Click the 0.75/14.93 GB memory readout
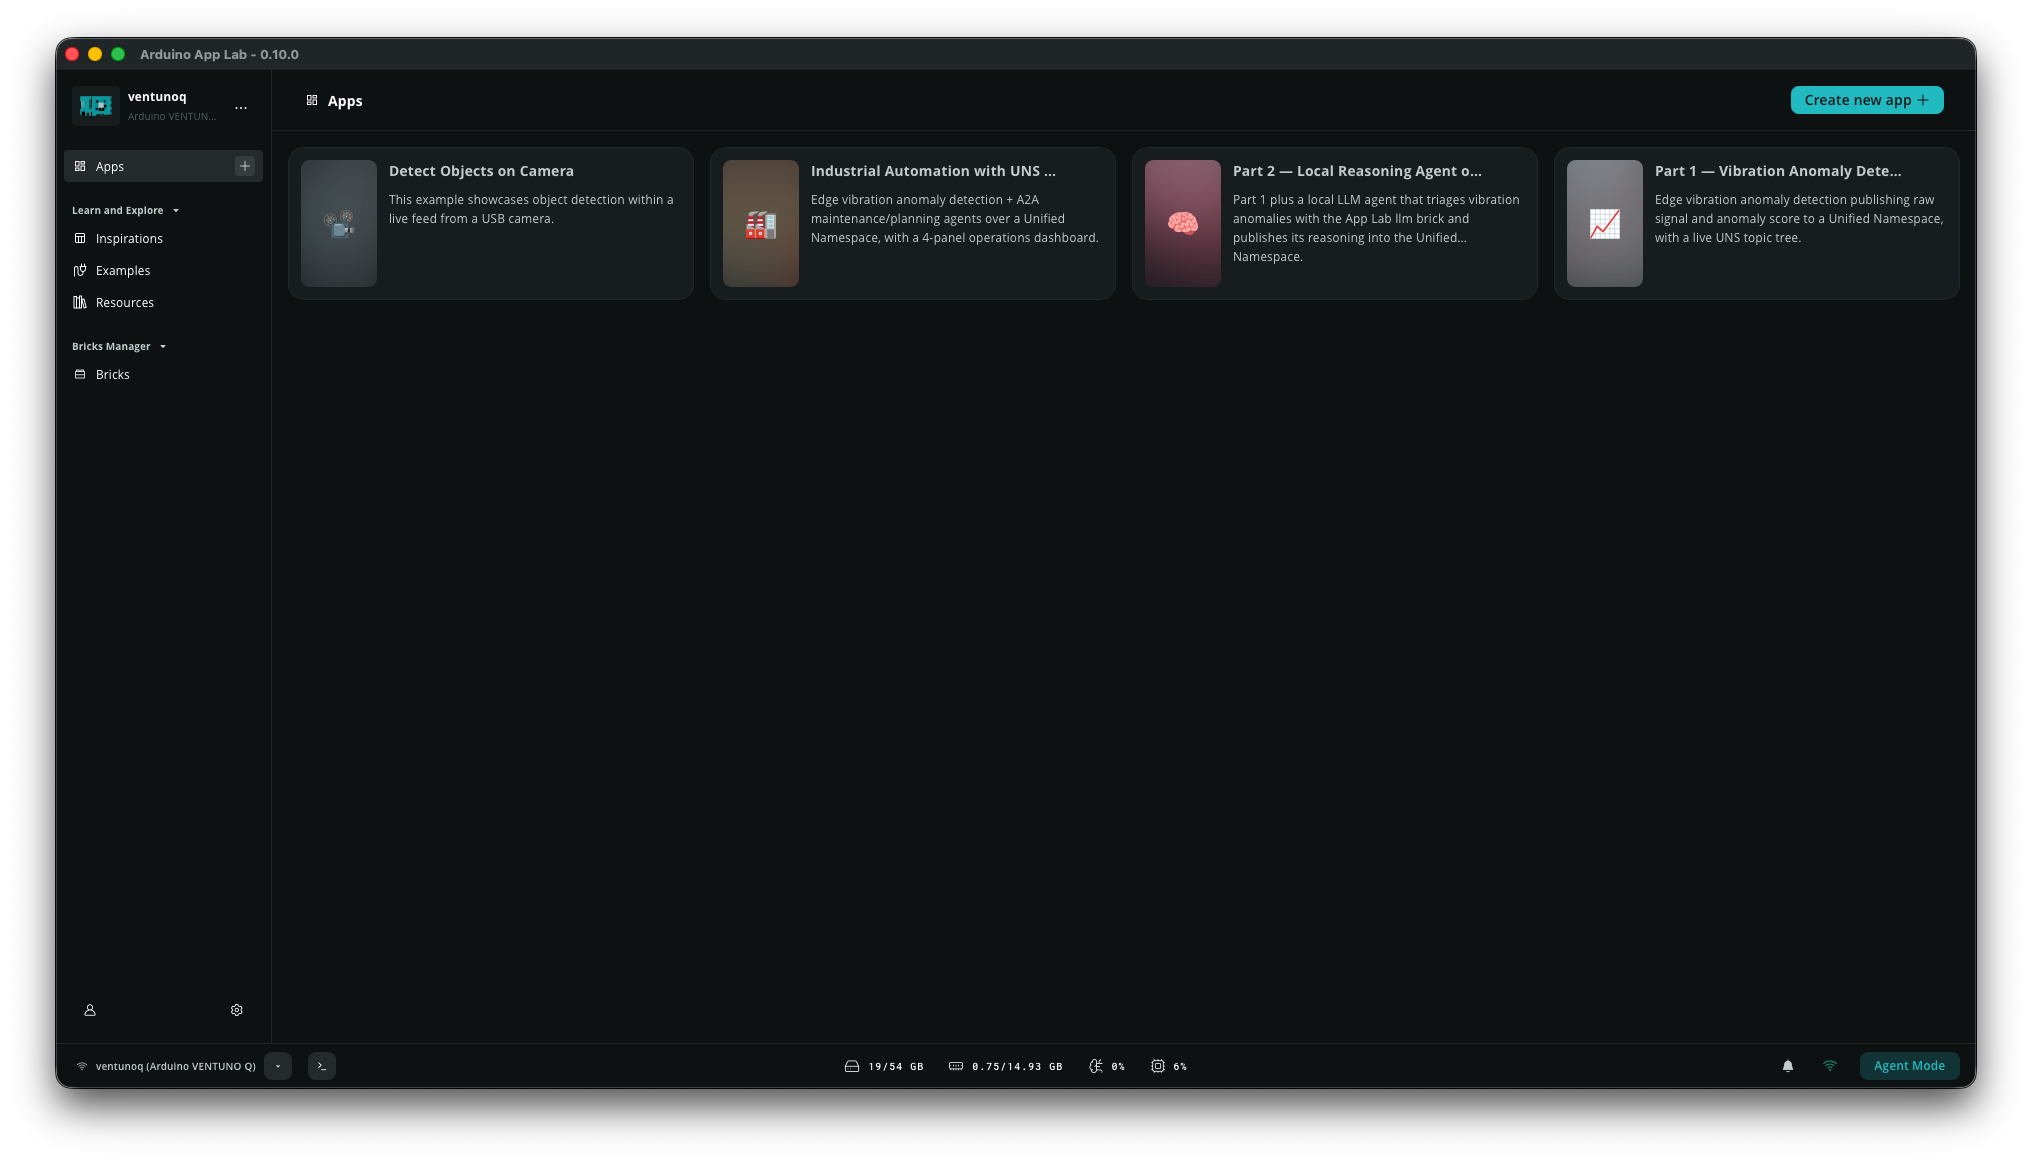Image resolution: width=2032 pixels, height=1162 pixels. (x=1017, y=1066)
